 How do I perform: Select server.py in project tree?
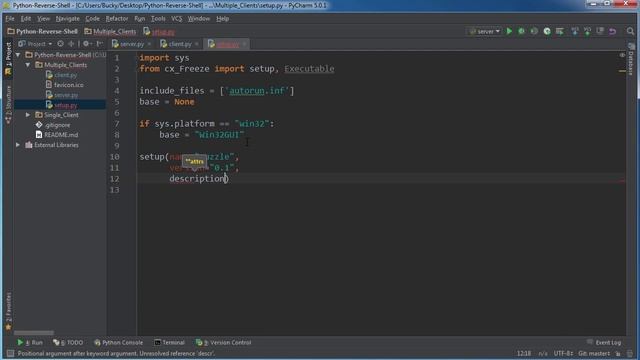click(66, 95)
